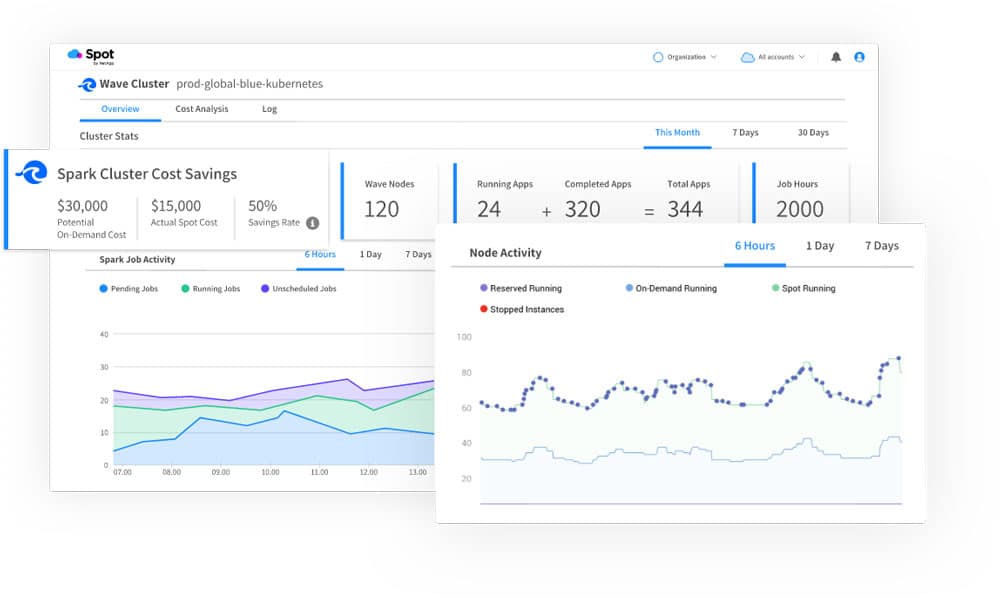Toggle the Stopped Instances legend swatch

pyautogui.click(x=483, y=309)
